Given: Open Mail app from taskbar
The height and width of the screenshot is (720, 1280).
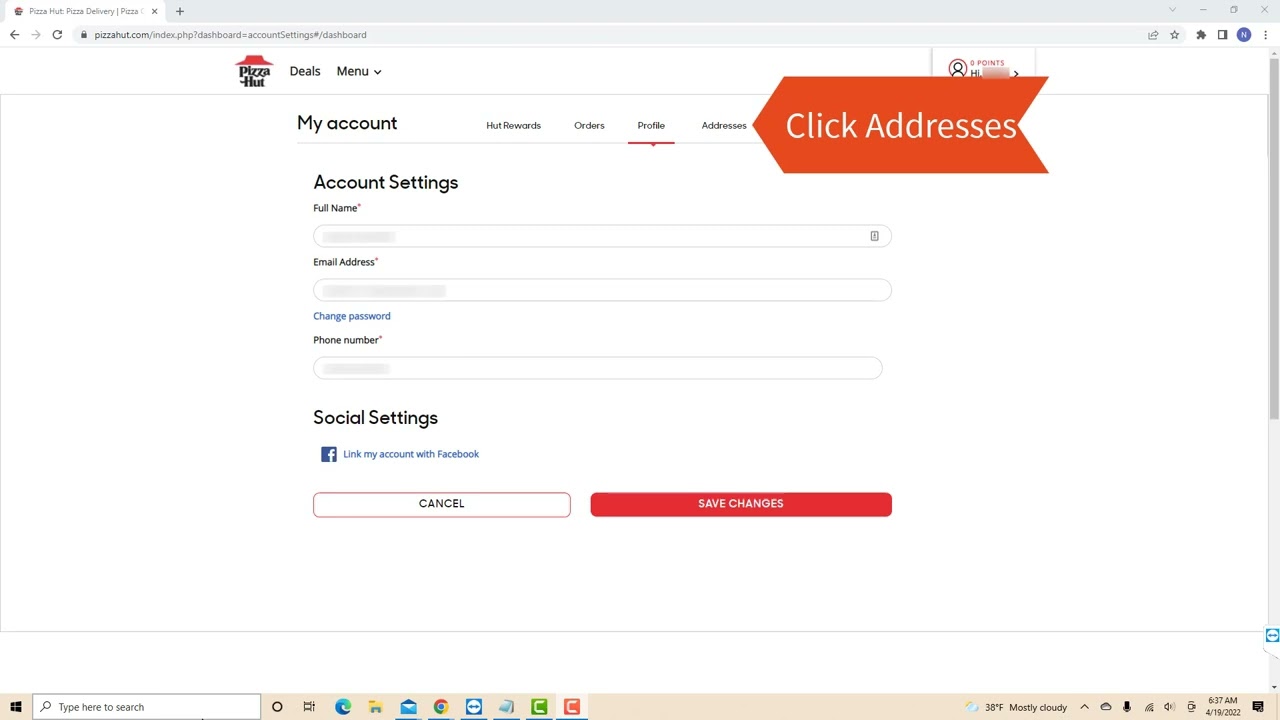Looking at the screenshot, I should (x=408, y=707).
